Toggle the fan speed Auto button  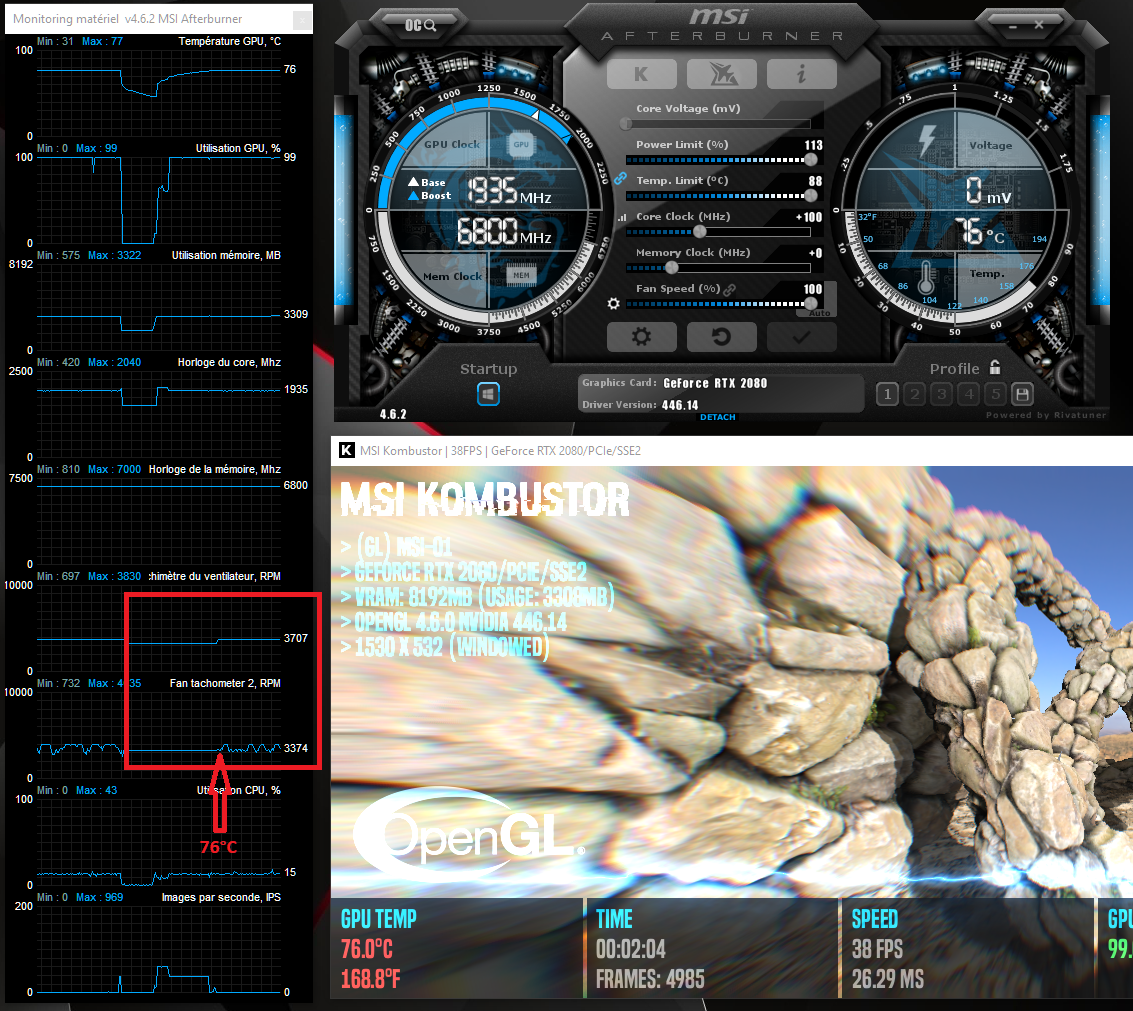(819, 313)
